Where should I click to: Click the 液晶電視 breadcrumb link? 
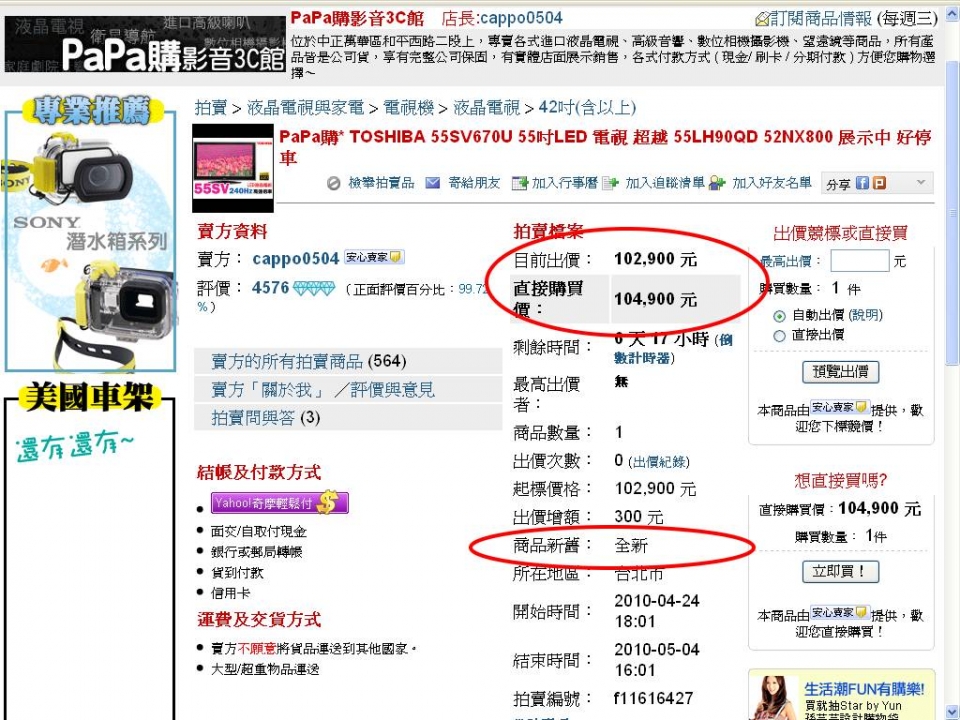click(x=486, y=108)
